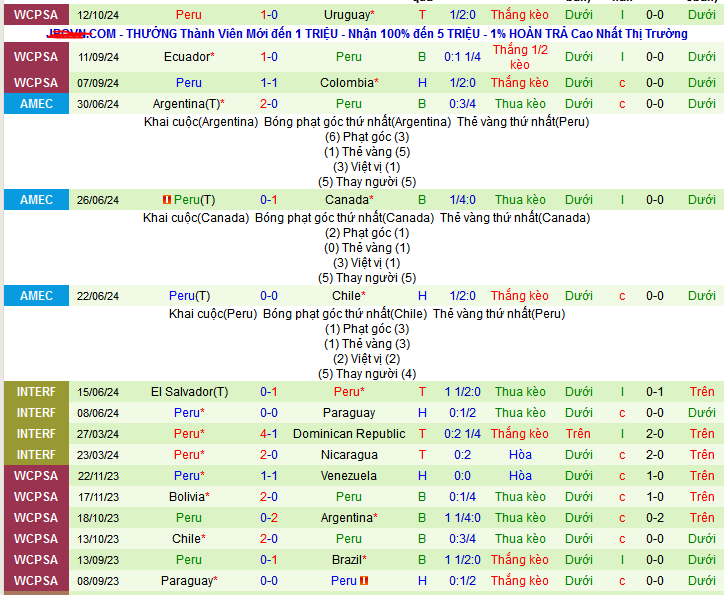Click the flag icon in the Paraguay row
This screenshot has width=724, height=595.
coord(364,581)
